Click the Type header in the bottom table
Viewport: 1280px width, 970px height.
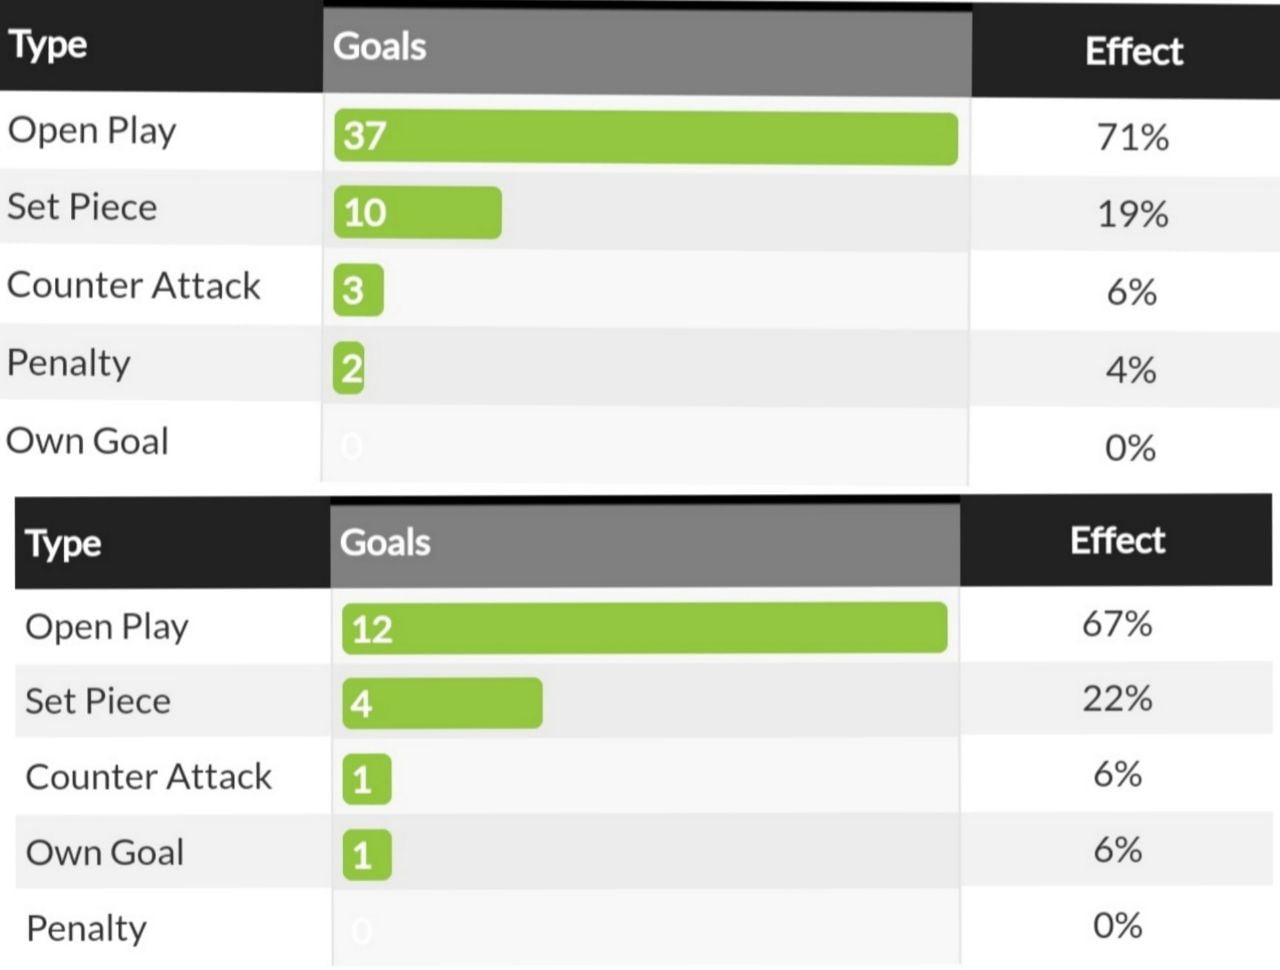coord(63,543)
